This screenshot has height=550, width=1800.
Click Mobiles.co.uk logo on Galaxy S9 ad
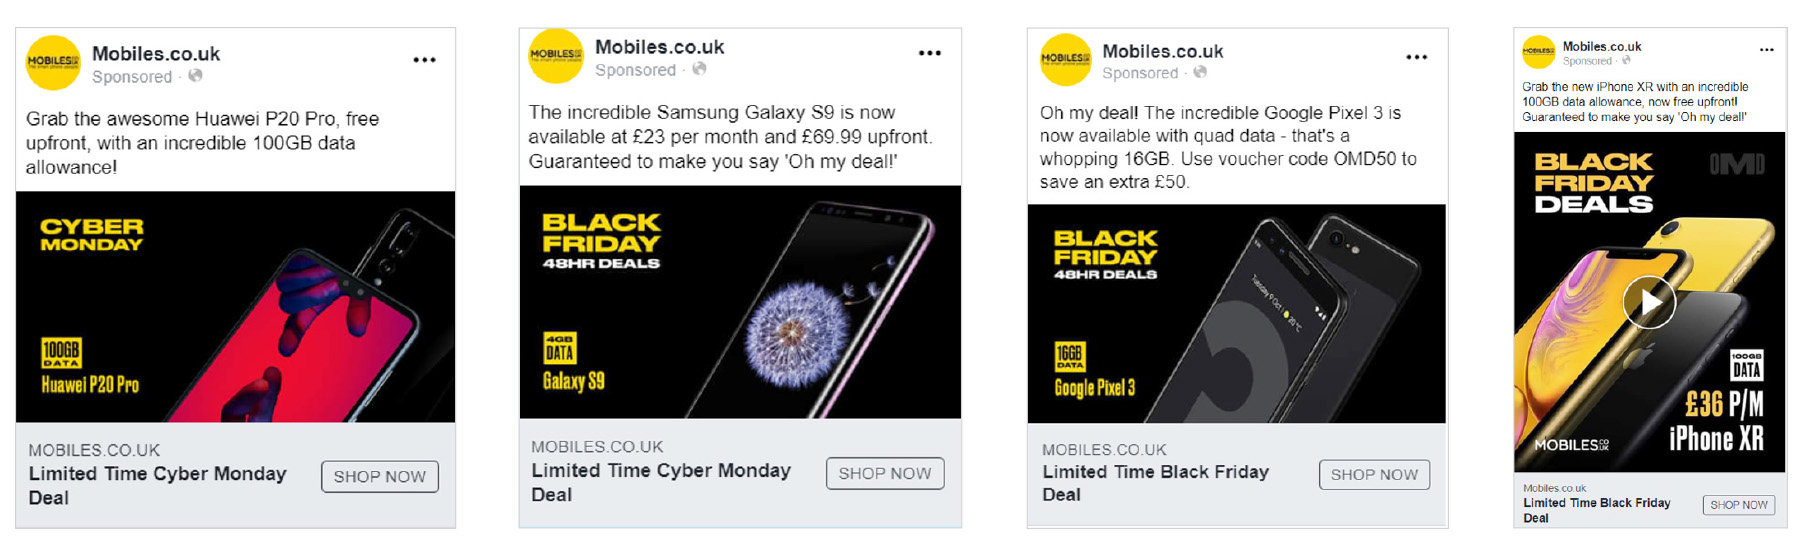[x=555, y=56]
